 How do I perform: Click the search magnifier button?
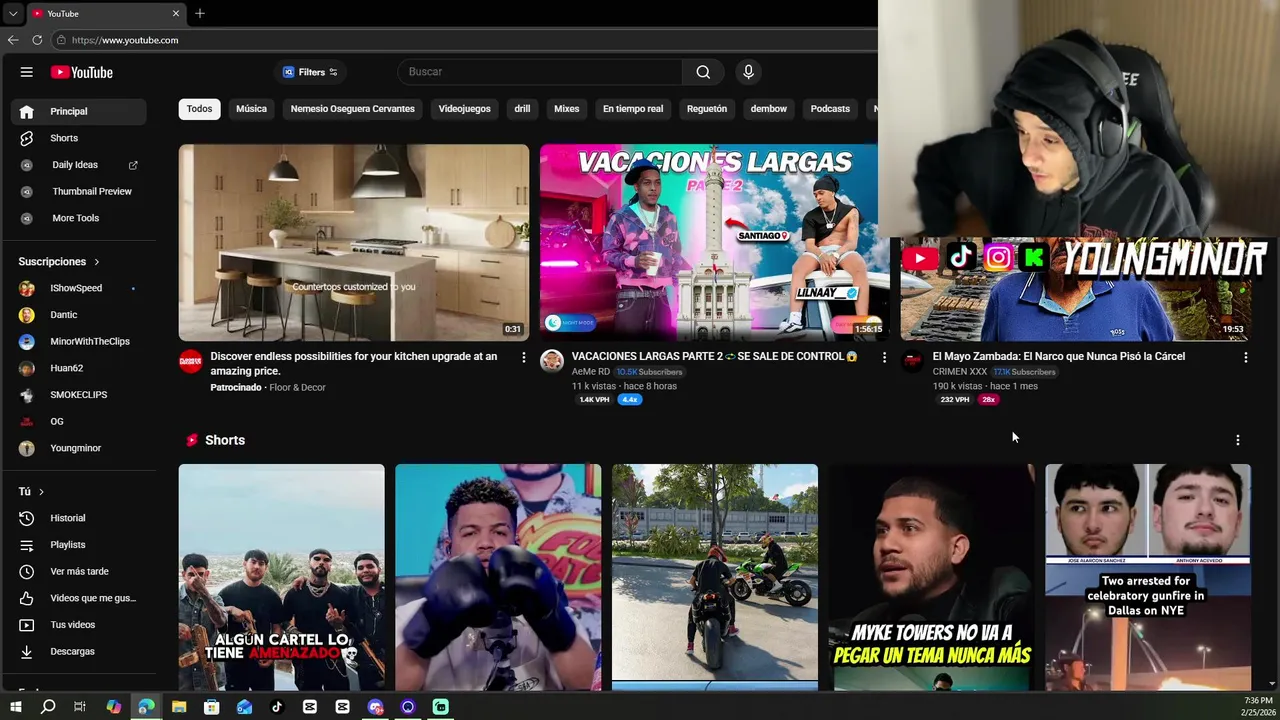click(x=703, y=72)
